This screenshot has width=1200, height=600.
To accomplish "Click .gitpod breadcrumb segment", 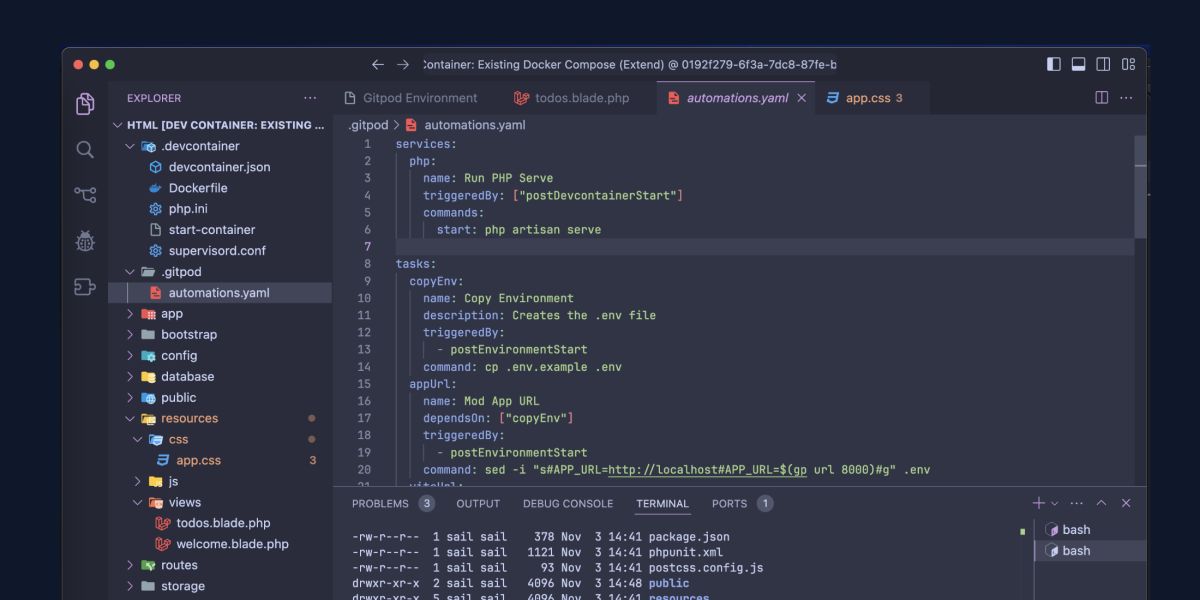I will [368, 125].
